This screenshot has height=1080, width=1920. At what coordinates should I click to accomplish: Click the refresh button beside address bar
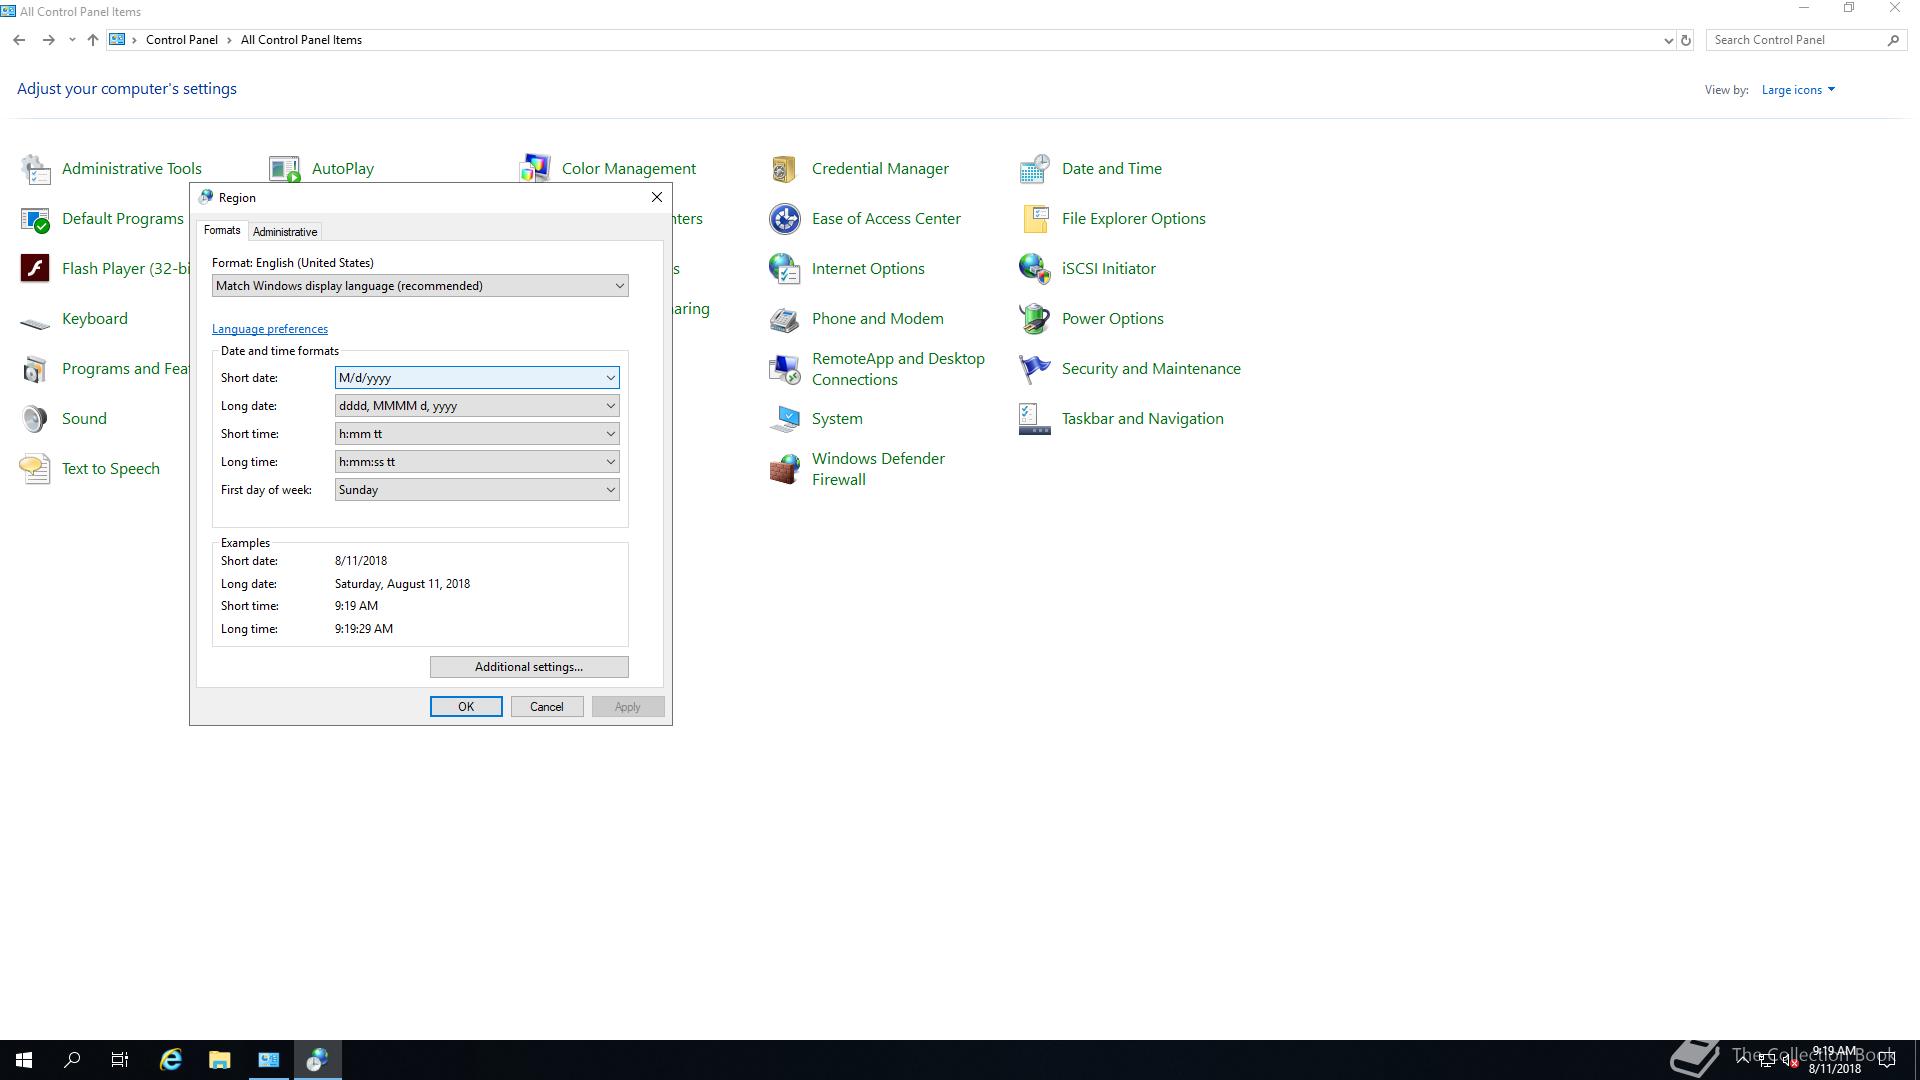click(x=1686, y=40)
